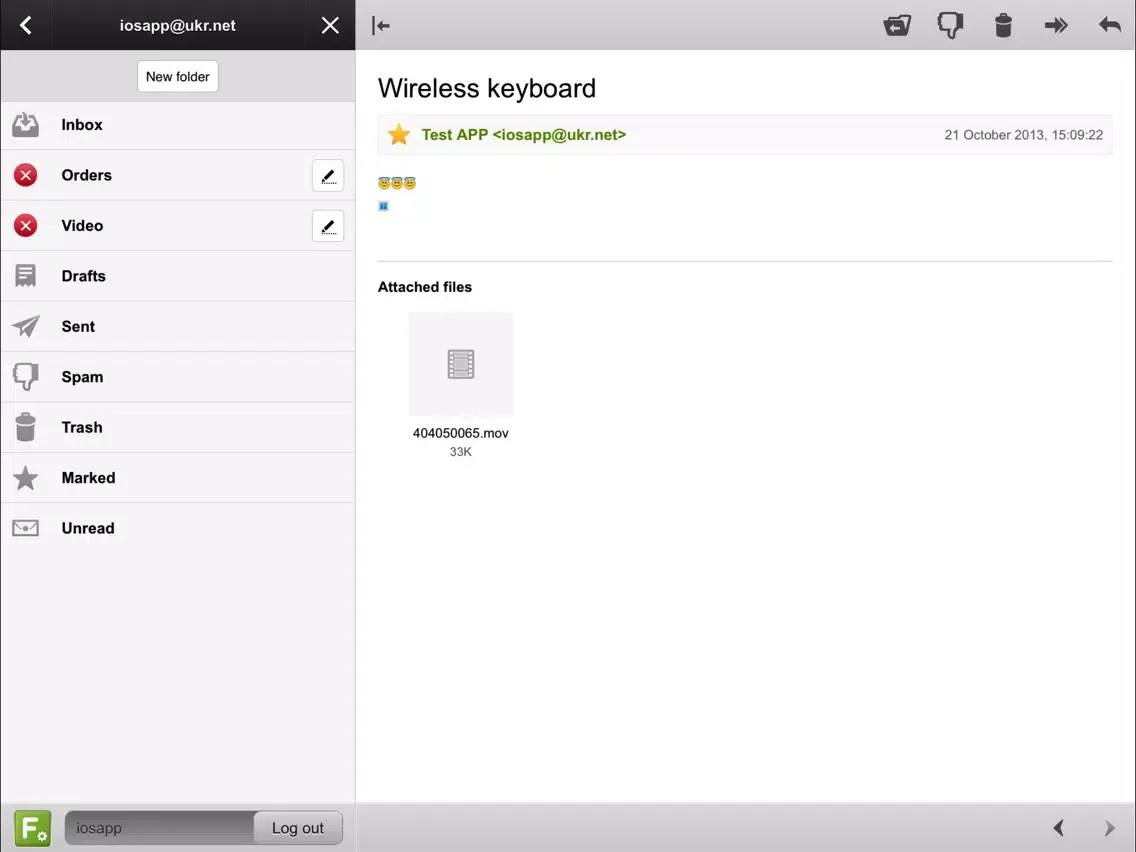Reply to the message

coord(1109,25)
